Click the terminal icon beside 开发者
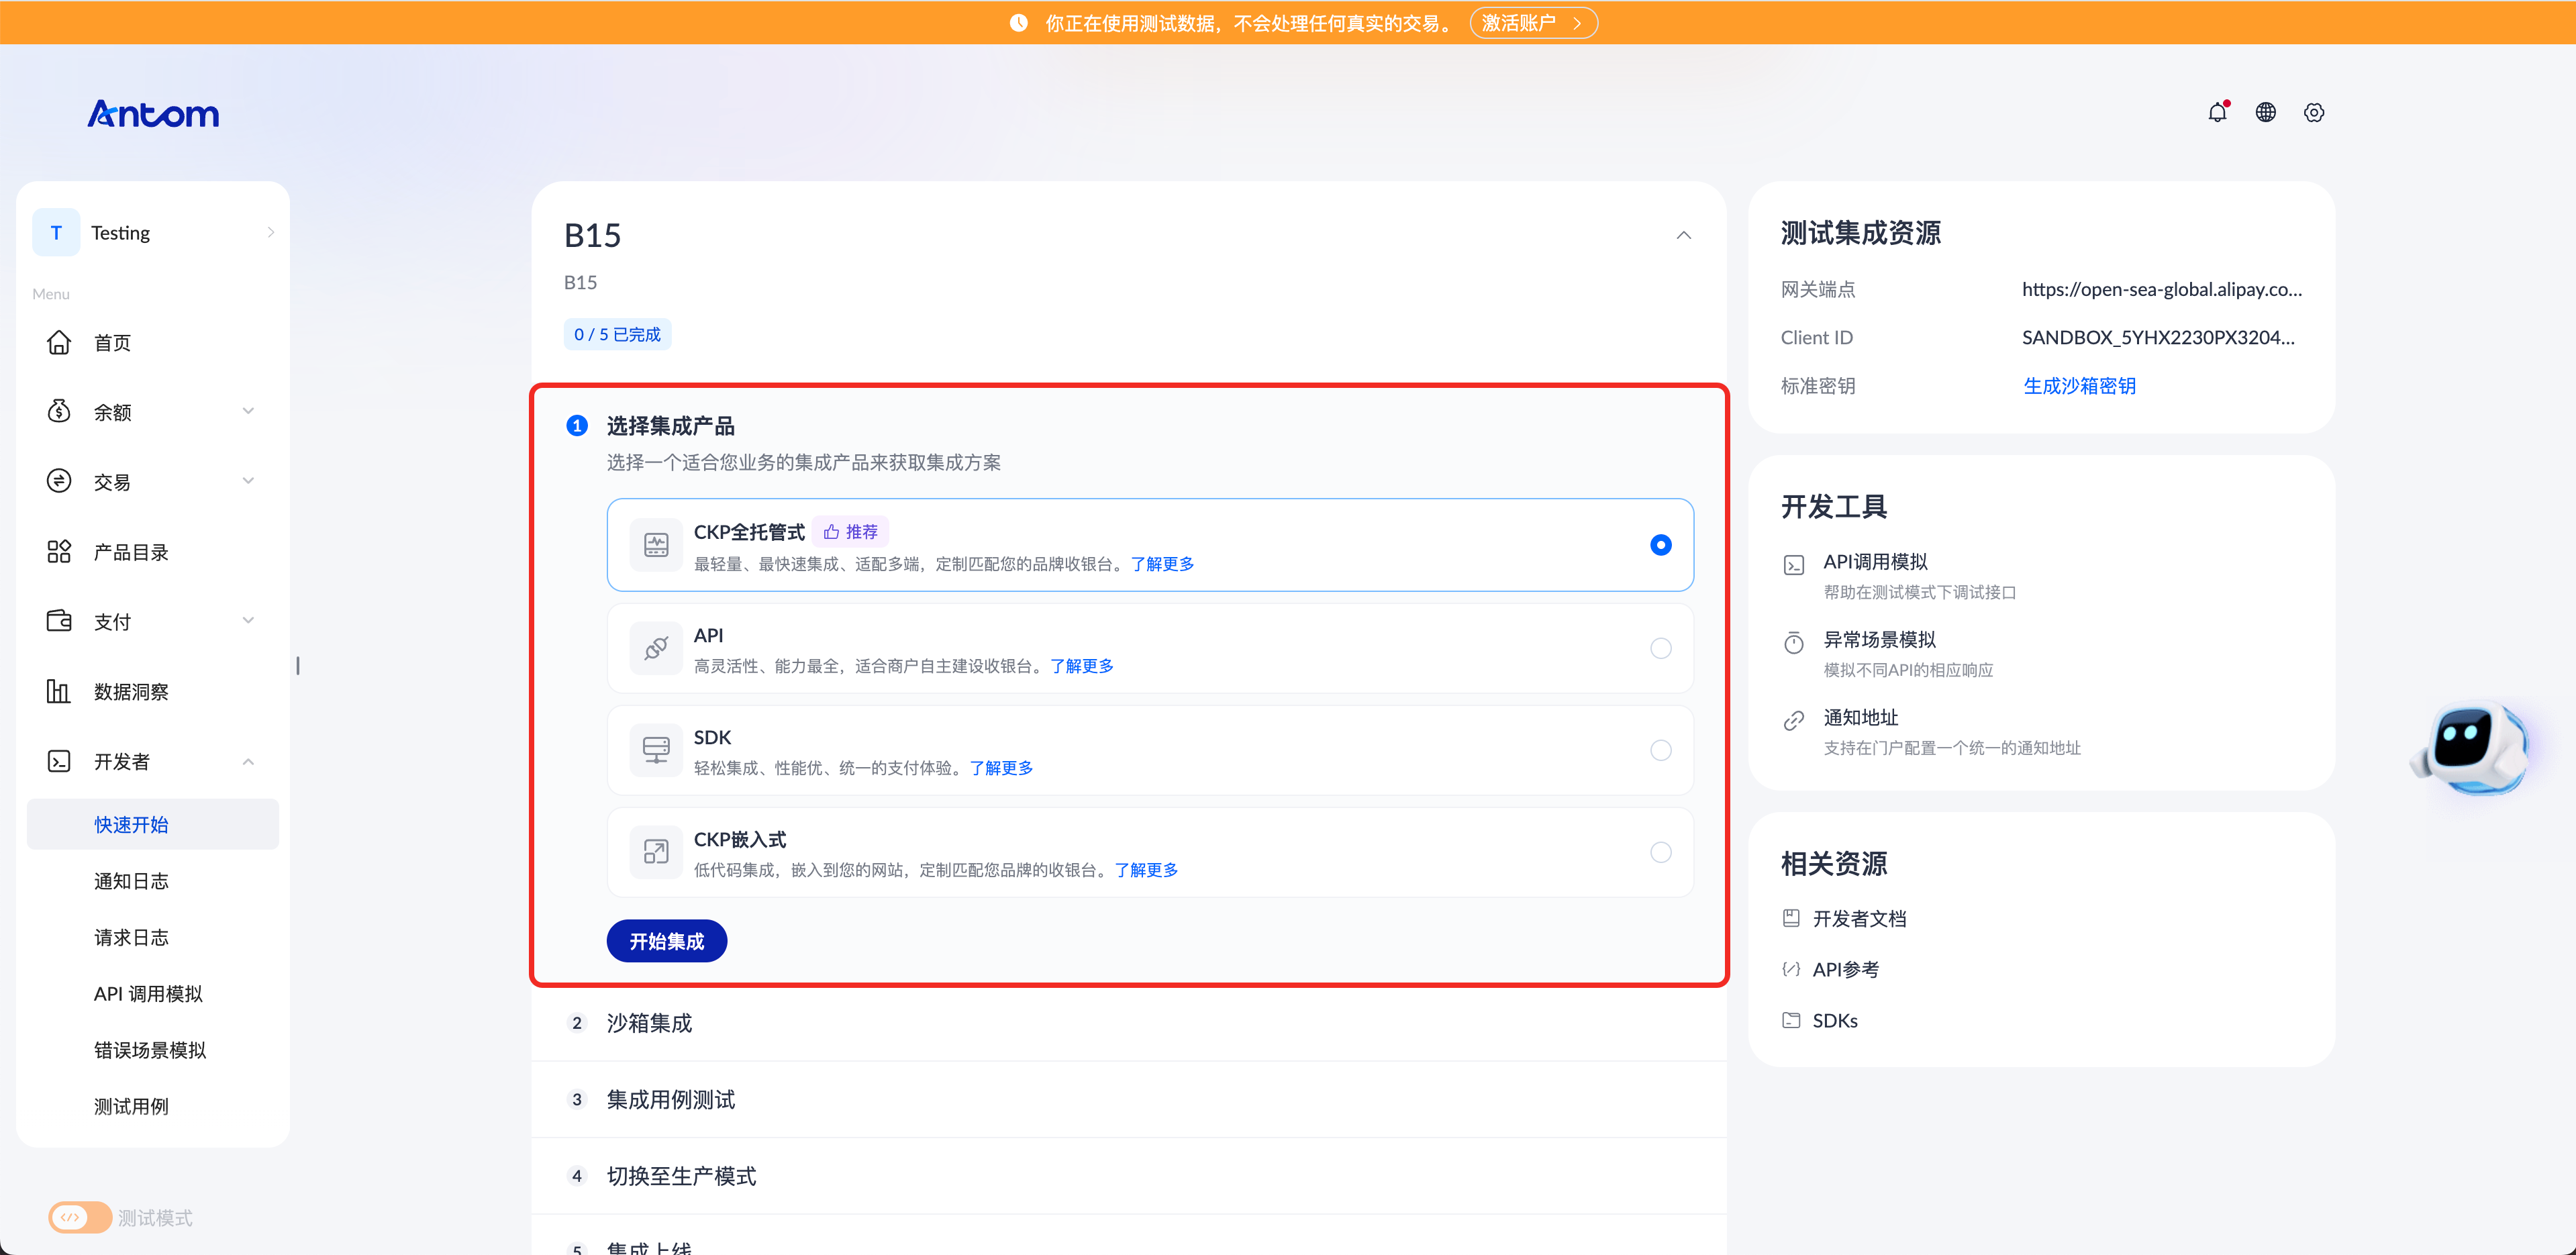 (x=59, y=761)
